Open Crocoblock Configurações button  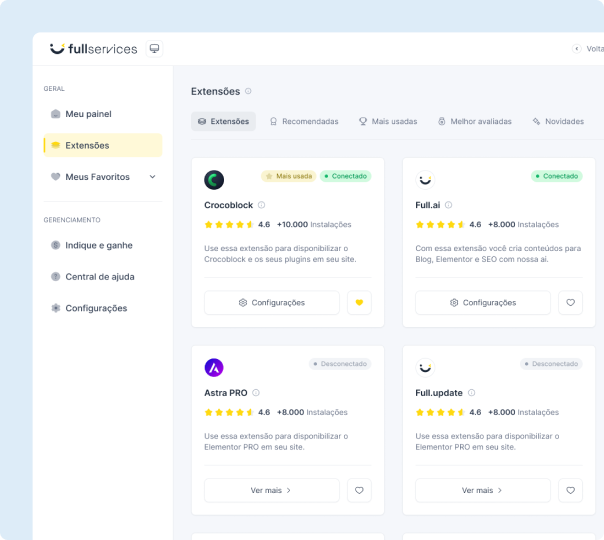(272, 302)
